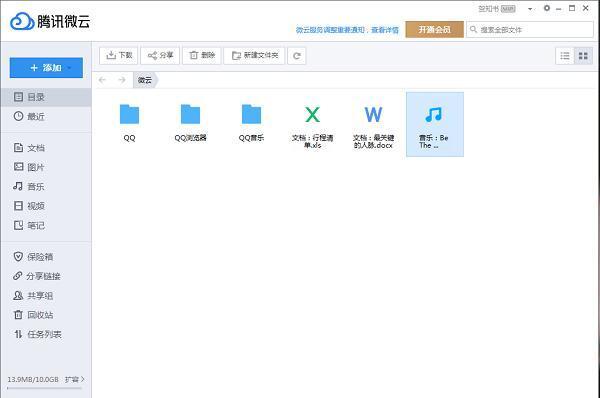Open the account name dropdown arrow

pyautogui.click(x=530, y=9)
